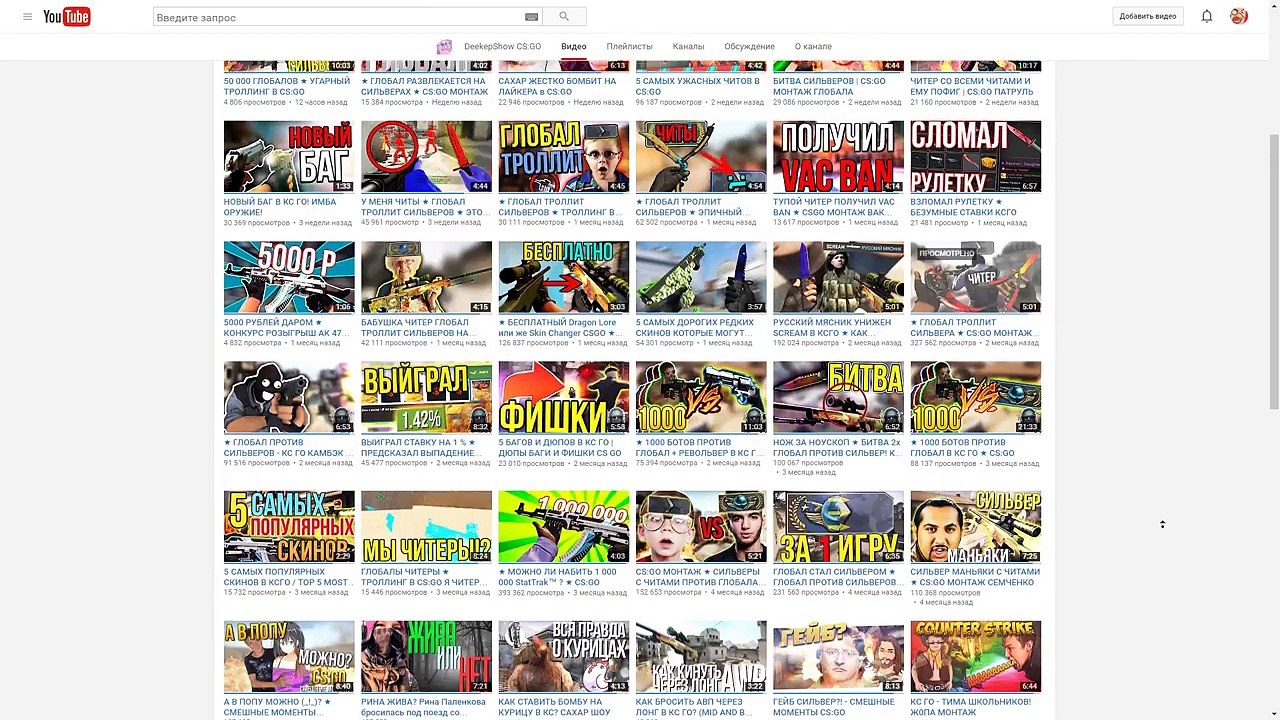Open 'САХАР ЖЕСТКО БОМБИТ НА ЛАЙКЕРА' title
Image resolution: width=1280 pixels, height=720 pixels.
pos(560,86)
